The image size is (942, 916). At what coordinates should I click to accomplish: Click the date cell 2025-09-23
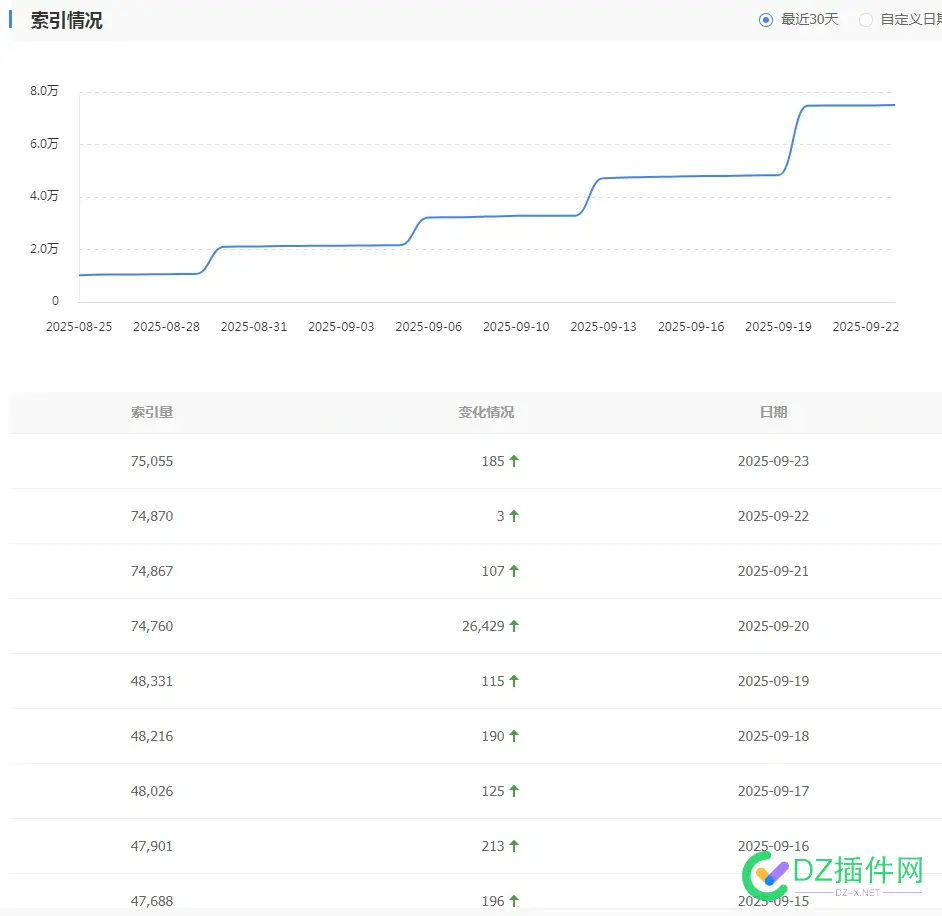click(x=773, y=461)
